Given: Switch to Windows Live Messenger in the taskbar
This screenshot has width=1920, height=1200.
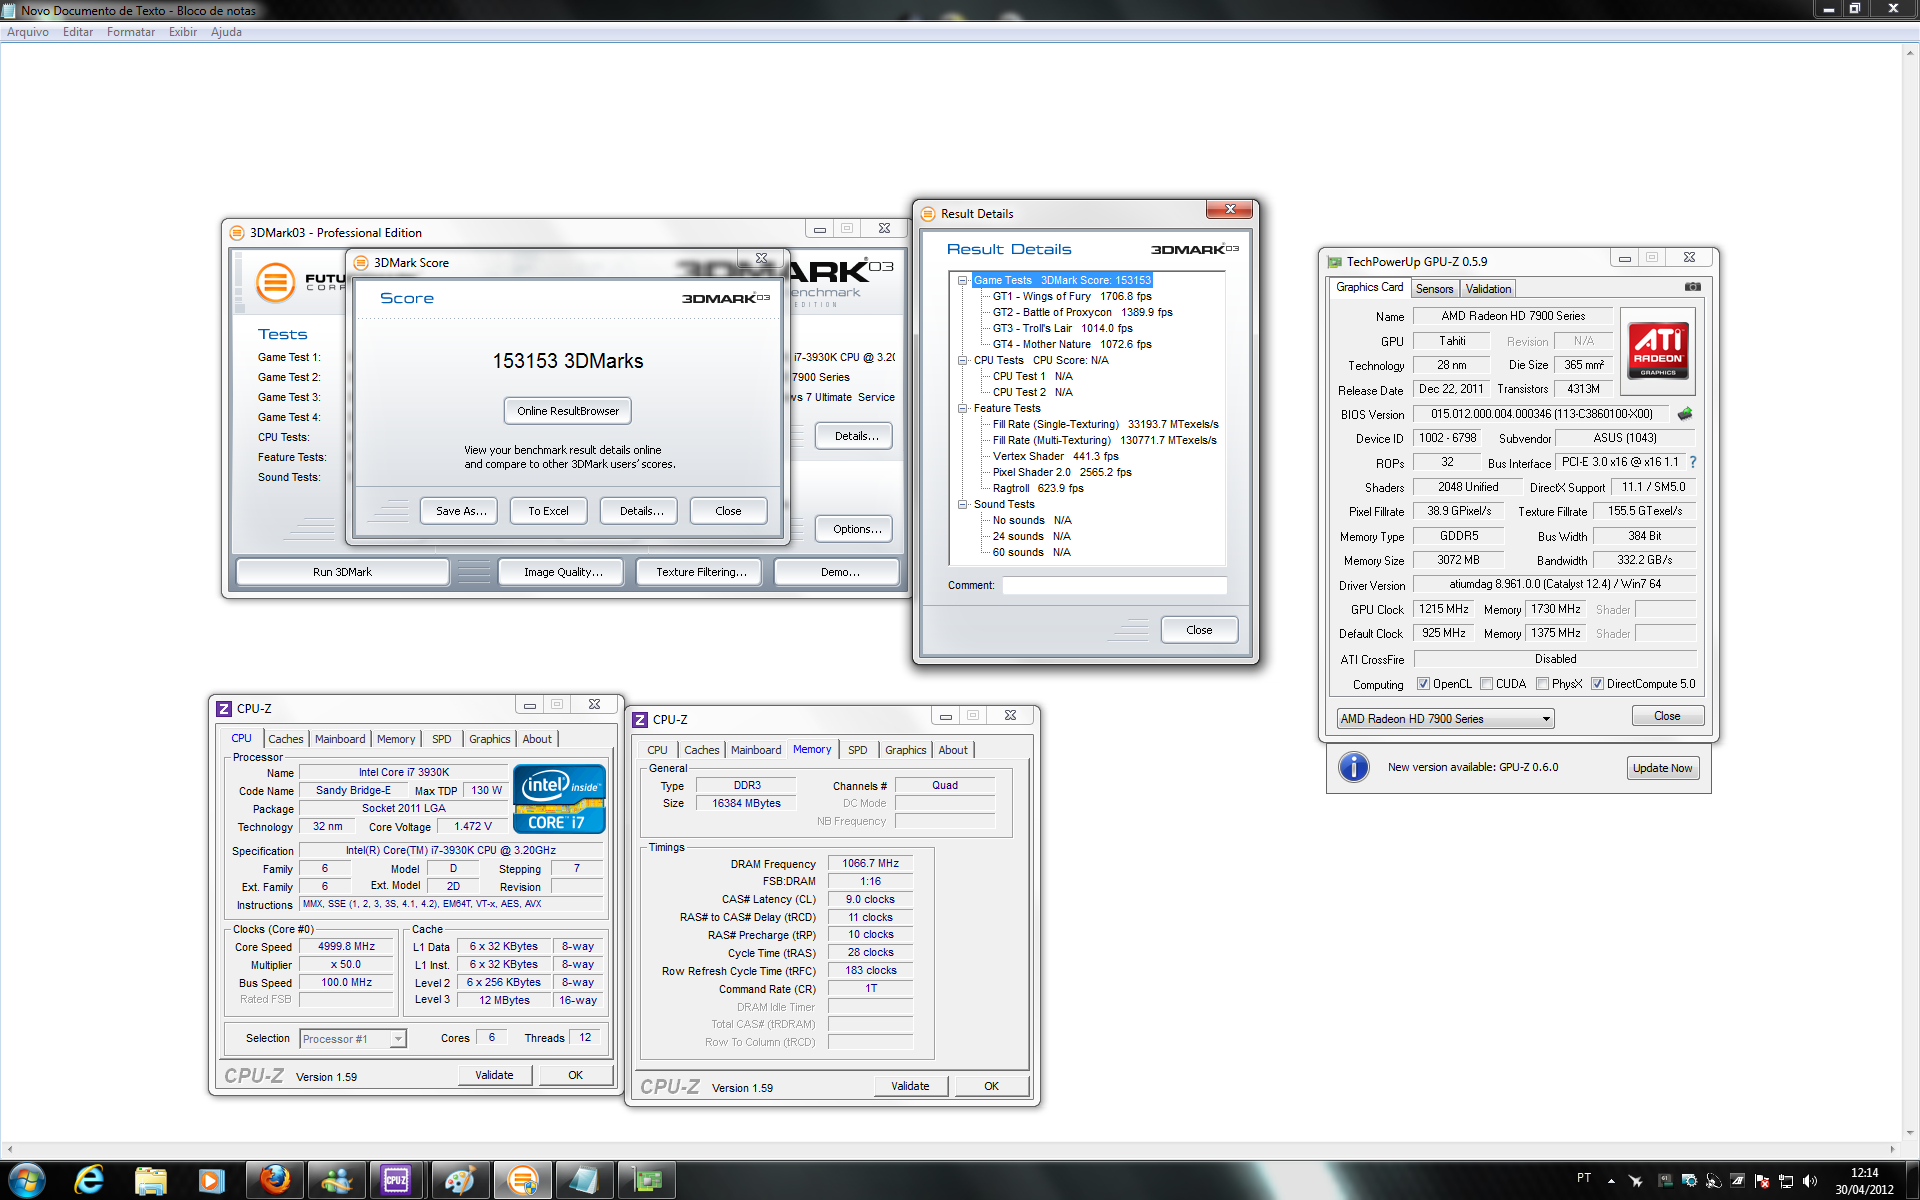Looking at the screenshot, I should coord(336,1180).
